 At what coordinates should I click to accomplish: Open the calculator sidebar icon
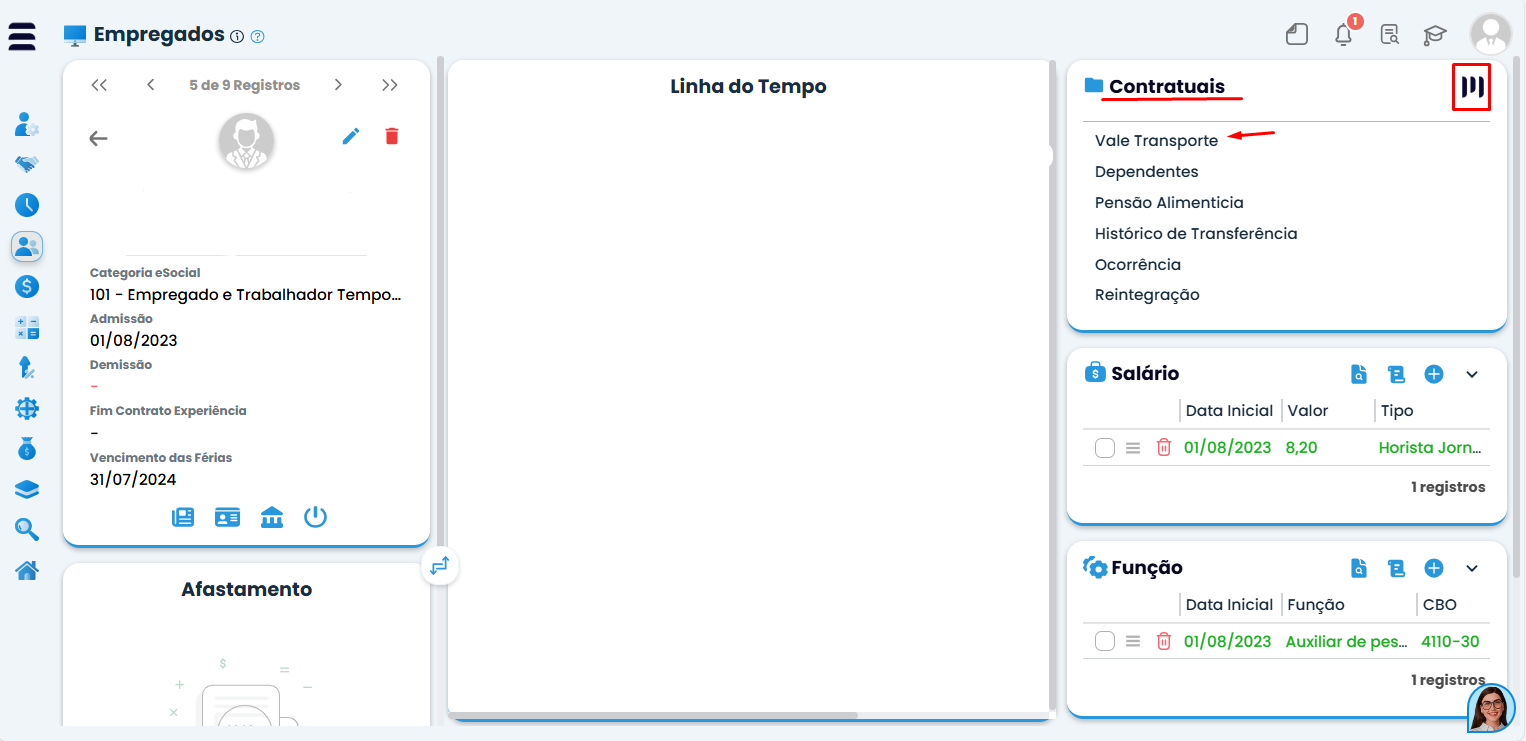pos(27,327)
